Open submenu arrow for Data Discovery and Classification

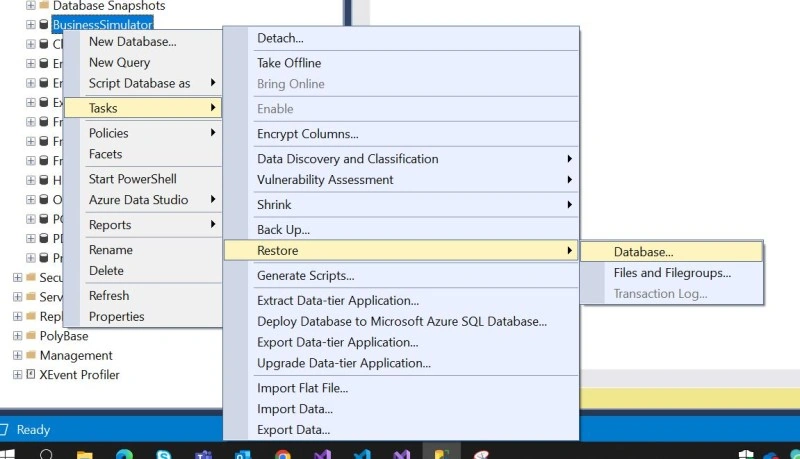[x=569, y=159]
